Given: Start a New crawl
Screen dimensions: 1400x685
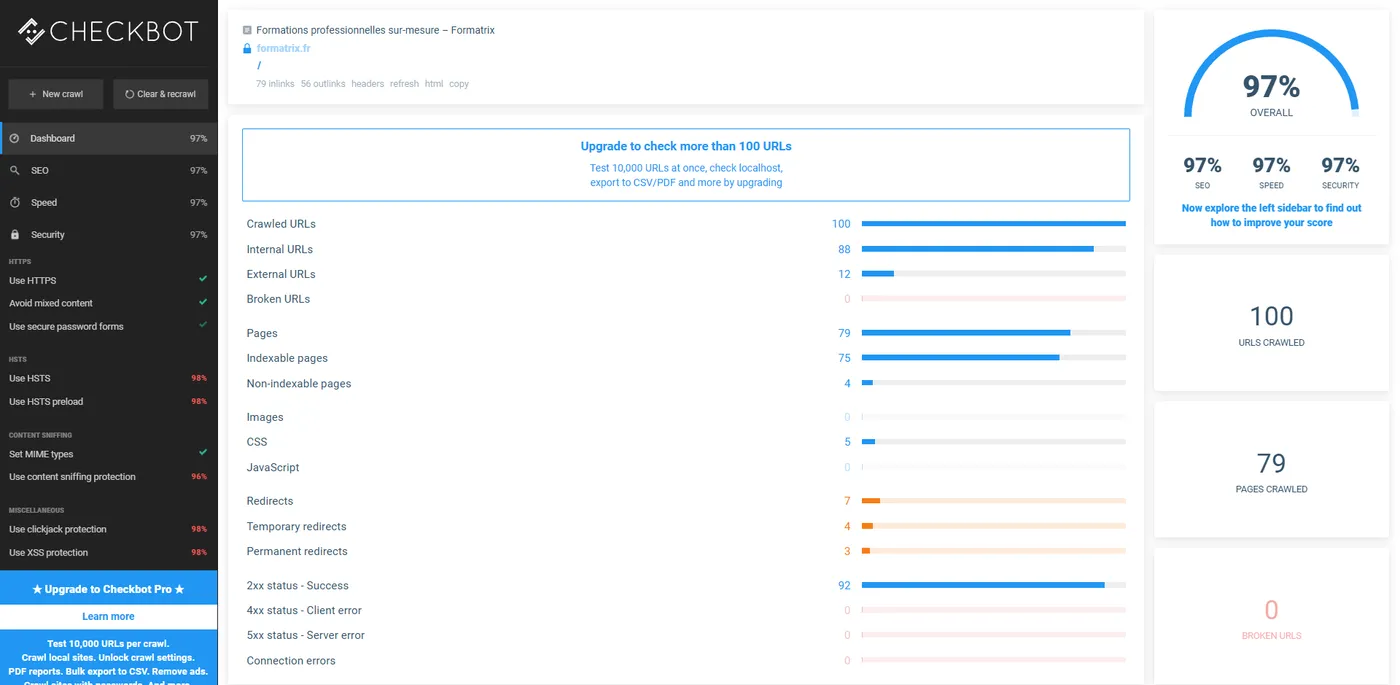Looking at the screenshot, I should (56, 94).
